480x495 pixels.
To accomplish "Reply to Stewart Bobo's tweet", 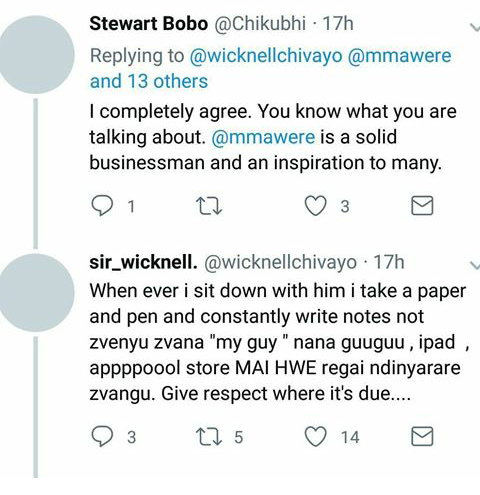I will tap(102, 206).
